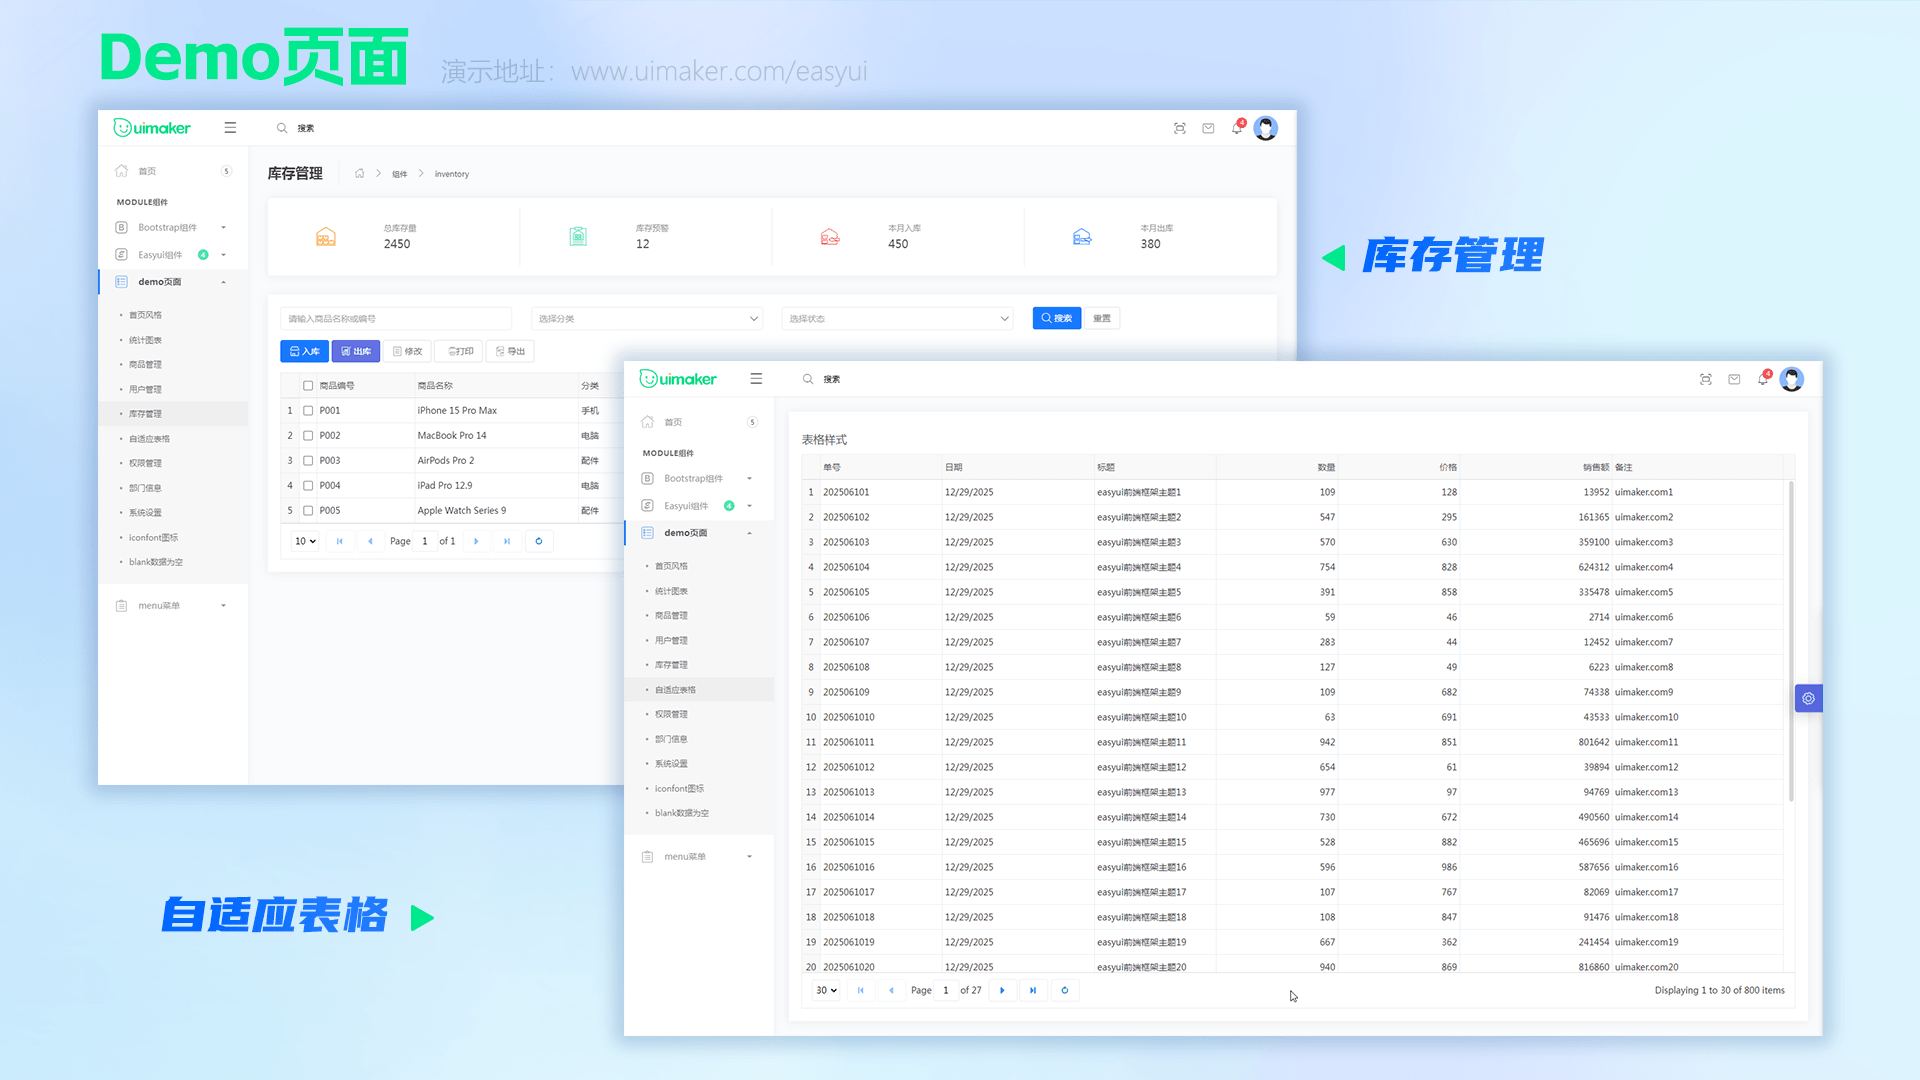Change the page size selector showing 30
Viewport: 1920px width, 1080px height.
coord(826,990)
